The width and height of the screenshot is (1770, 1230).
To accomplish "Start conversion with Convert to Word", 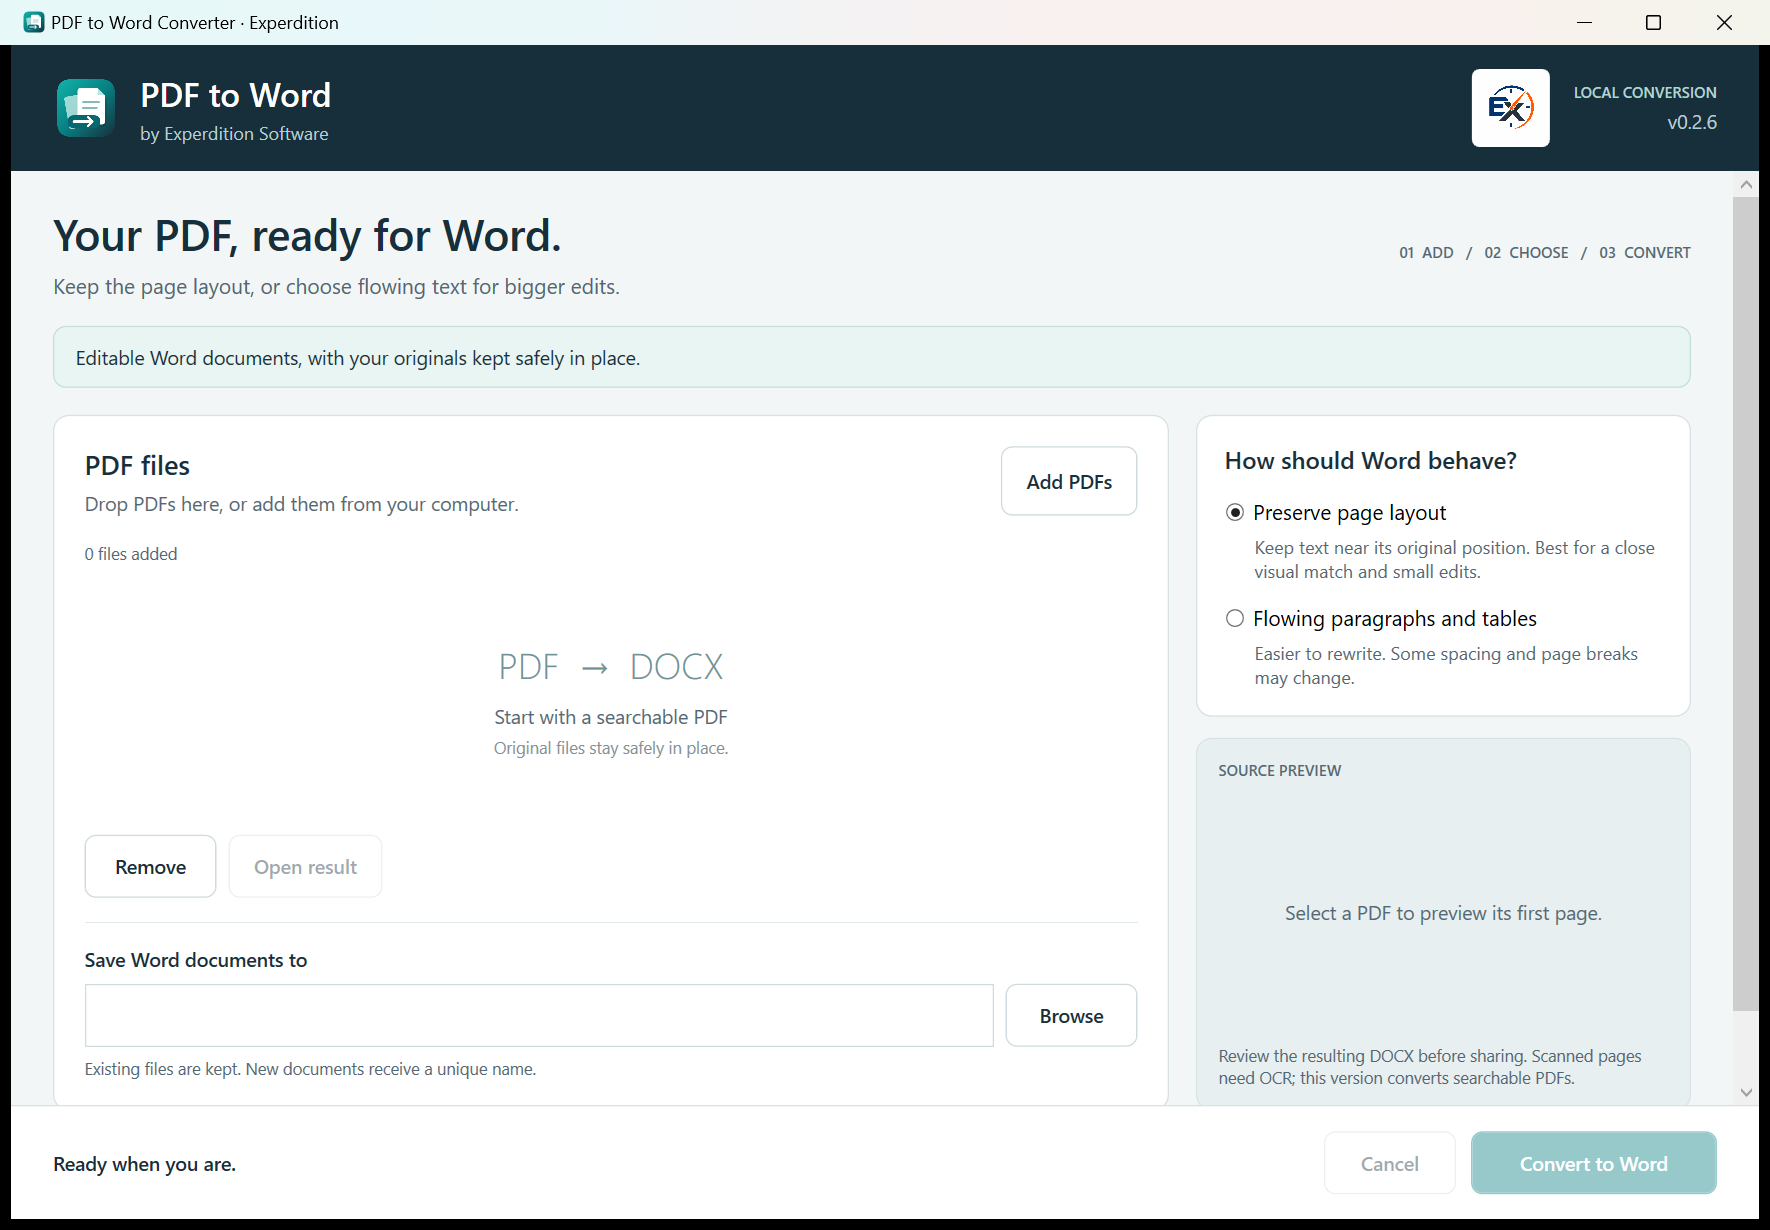I will (x=1593, y=1163).
